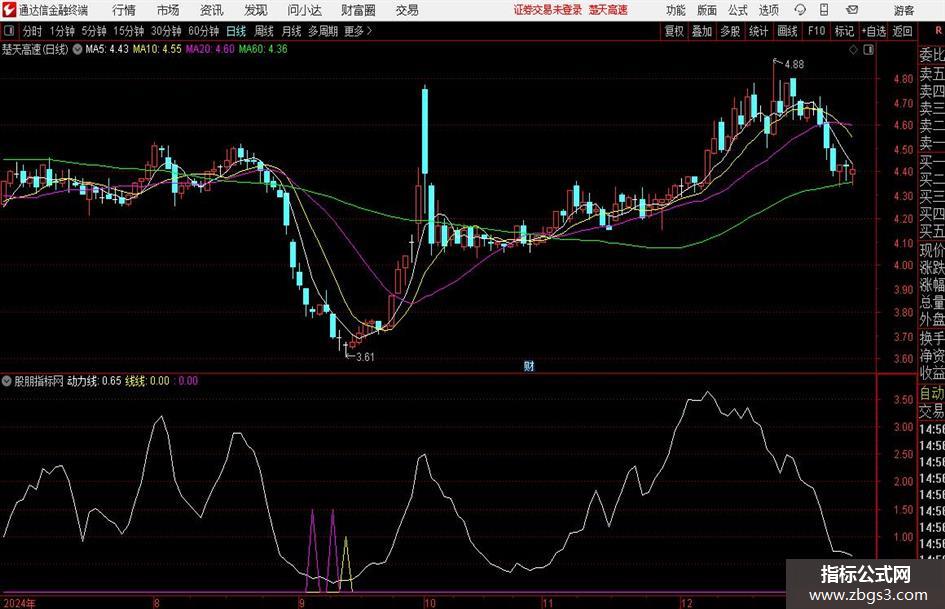Image resolution: width=945 pixels, height=609 pixels.
Task: Click the 返回 back button
Action: (902, 31)
